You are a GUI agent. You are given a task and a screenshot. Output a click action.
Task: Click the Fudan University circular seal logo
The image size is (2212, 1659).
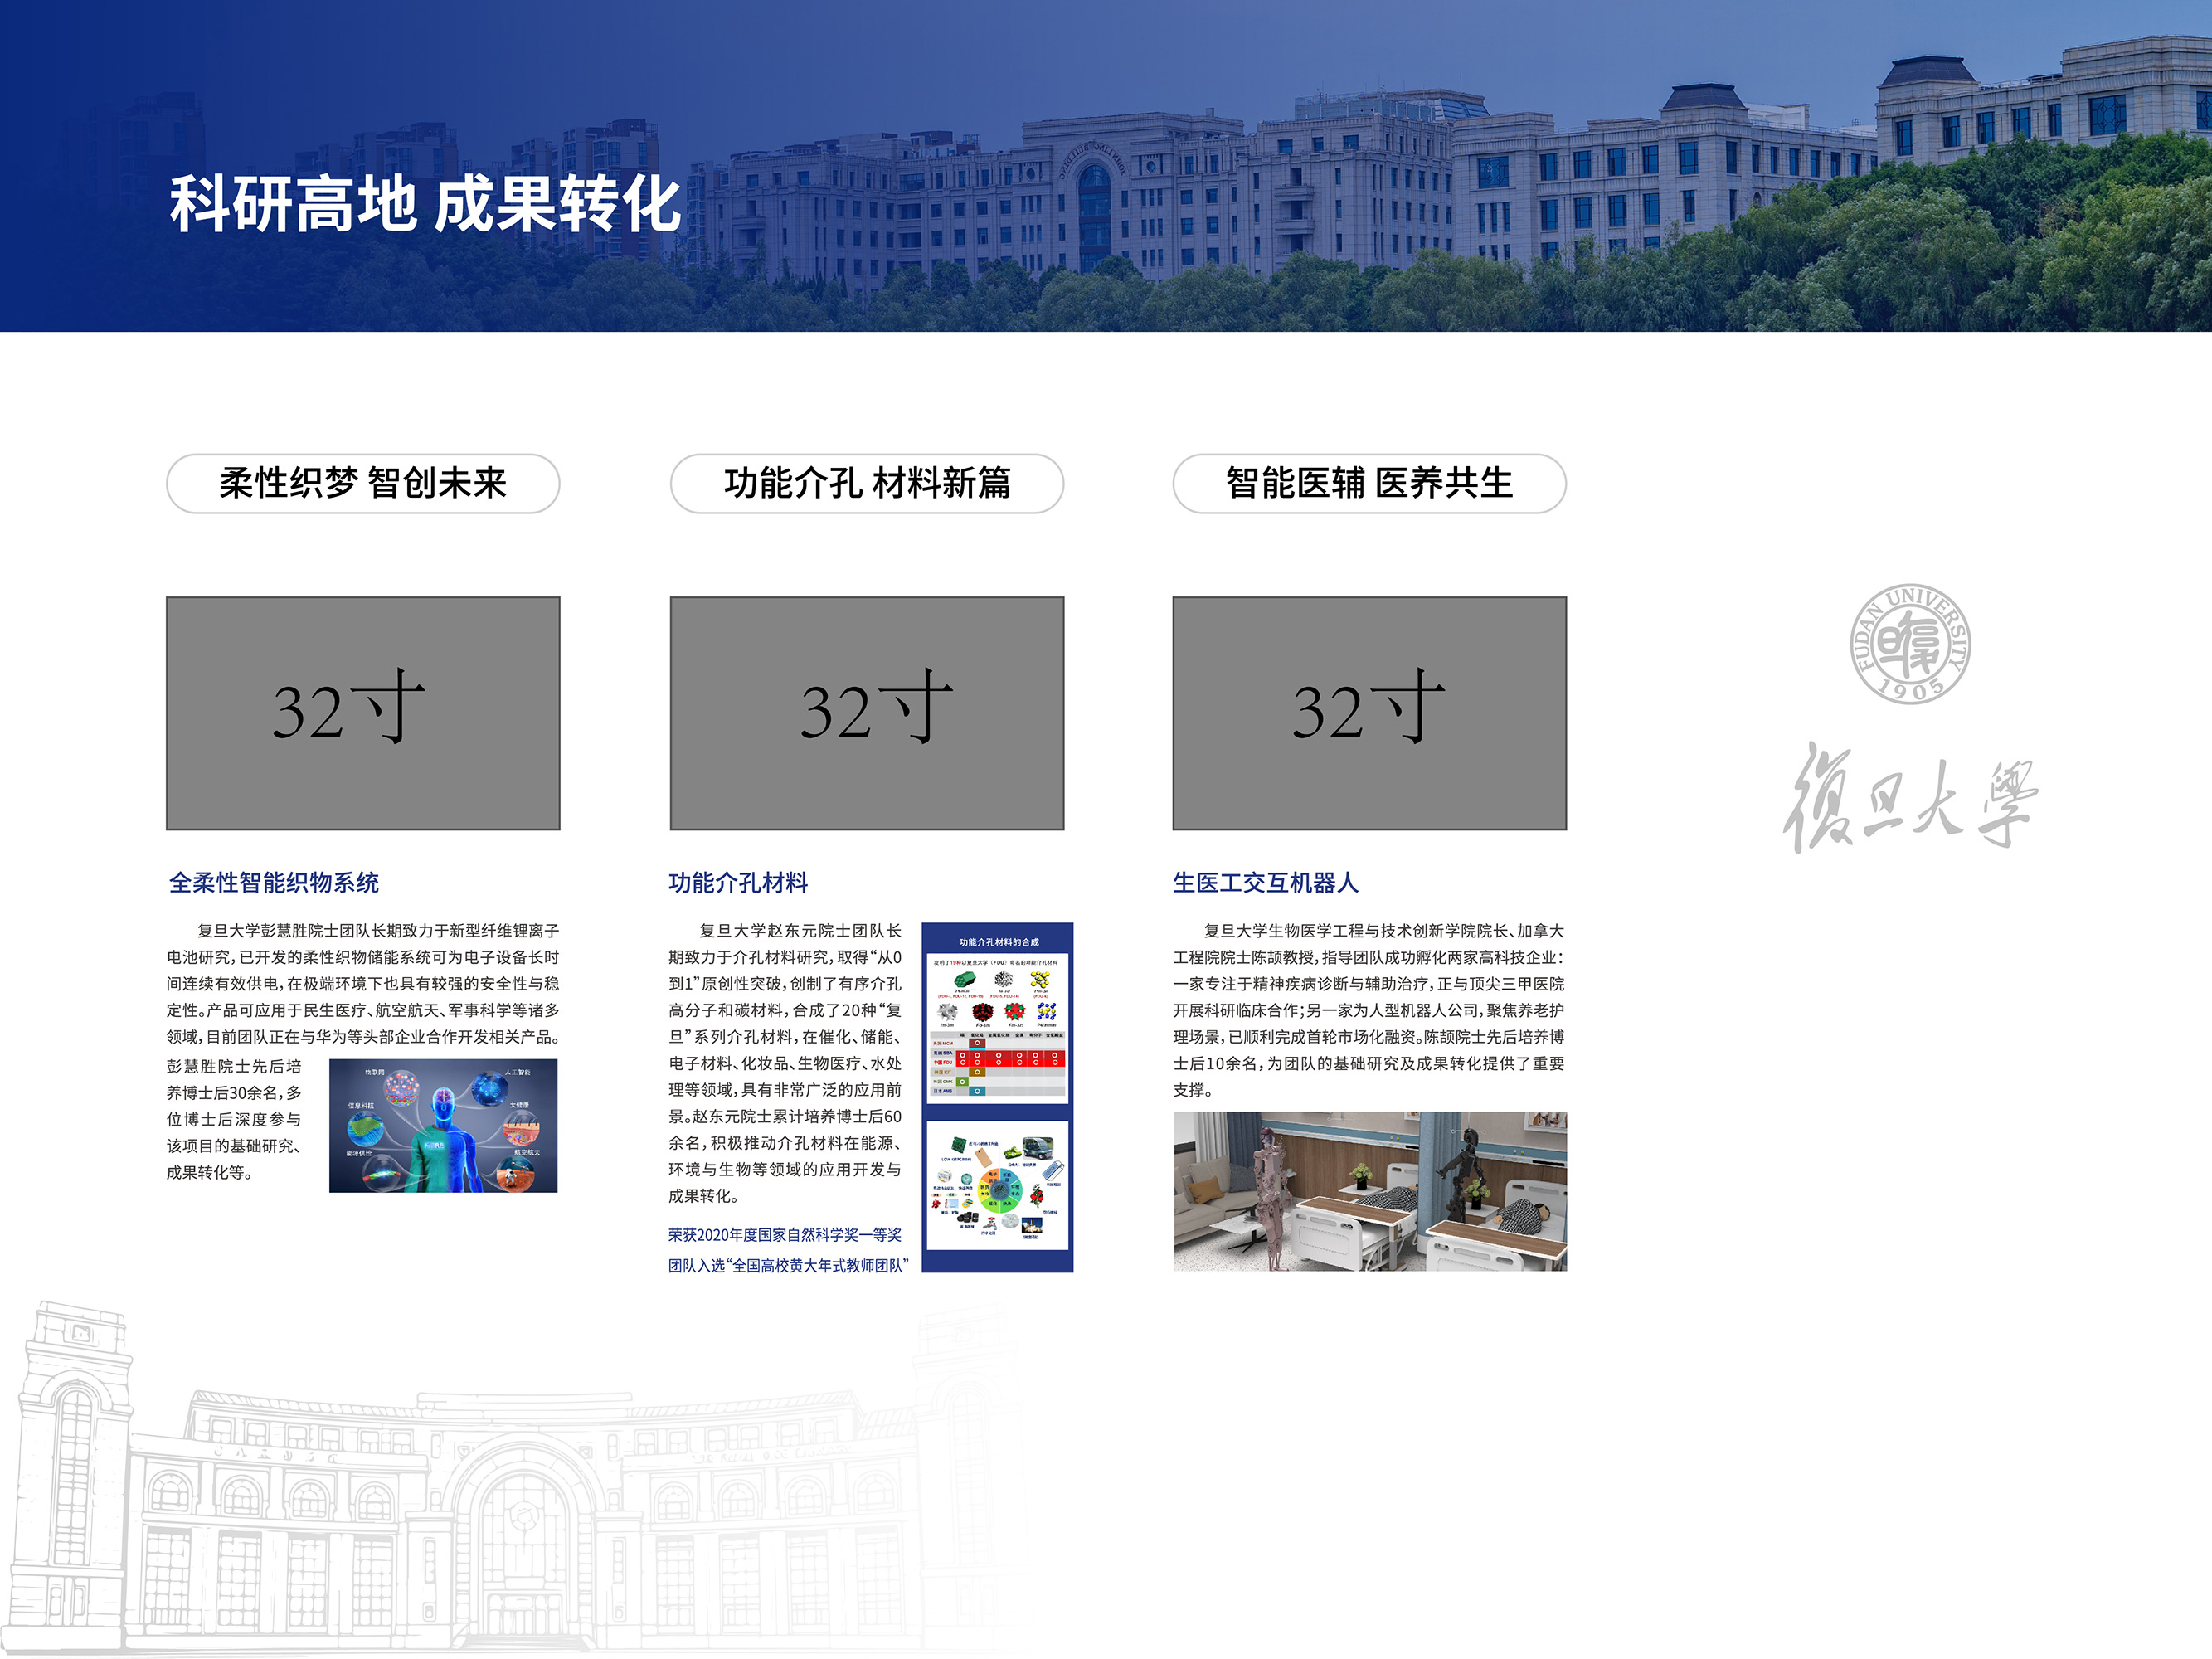(1909, 644)
